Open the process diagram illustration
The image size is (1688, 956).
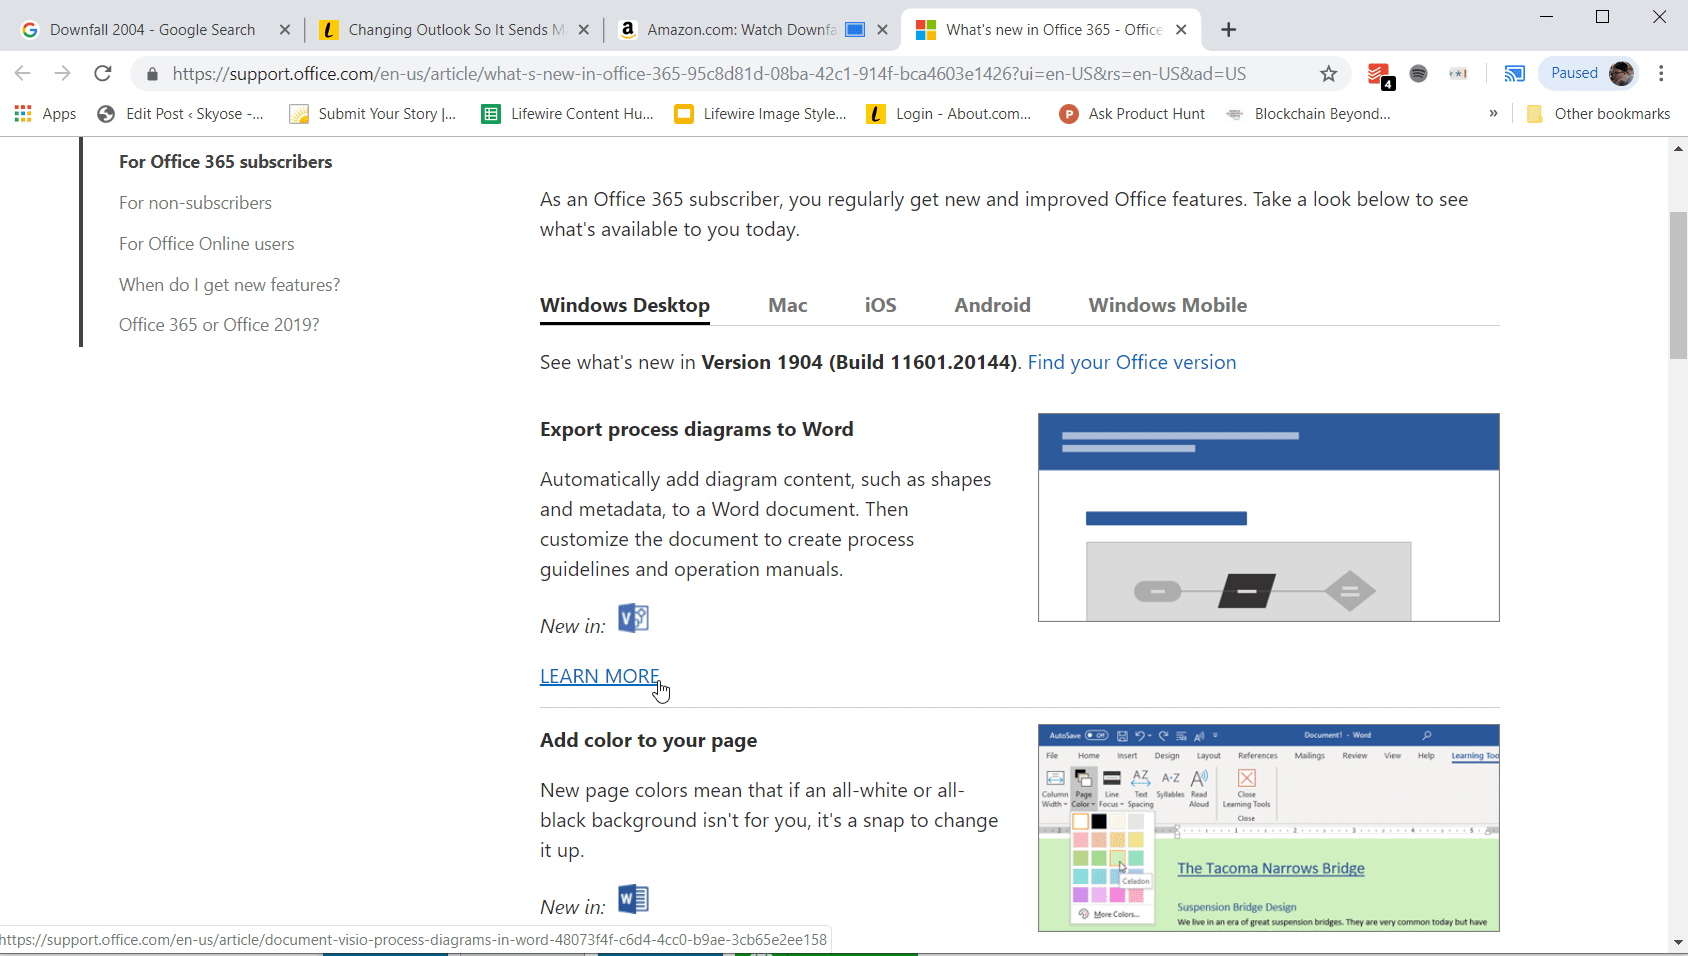click(x=1269, y=517)
